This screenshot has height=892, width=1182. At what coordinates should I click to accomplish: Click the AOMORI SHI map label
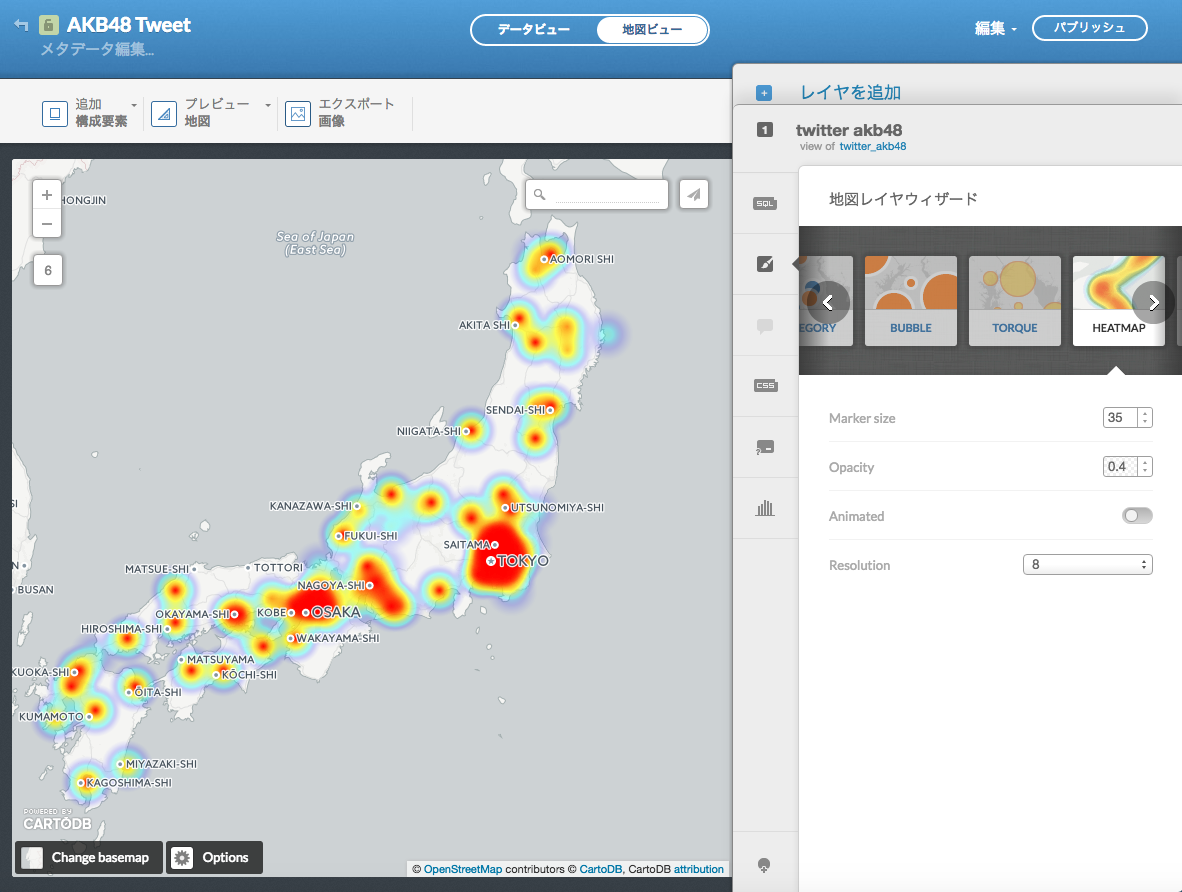(582, 259)
